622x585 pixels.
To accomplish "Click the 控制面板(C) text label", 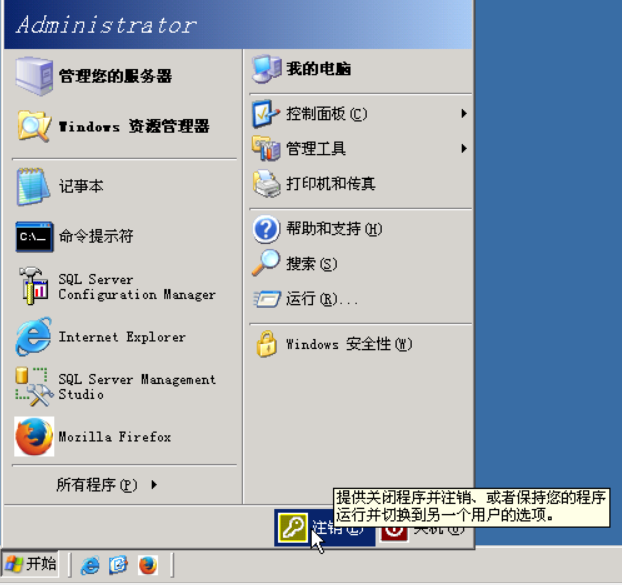I will click(x=326, y=114).
